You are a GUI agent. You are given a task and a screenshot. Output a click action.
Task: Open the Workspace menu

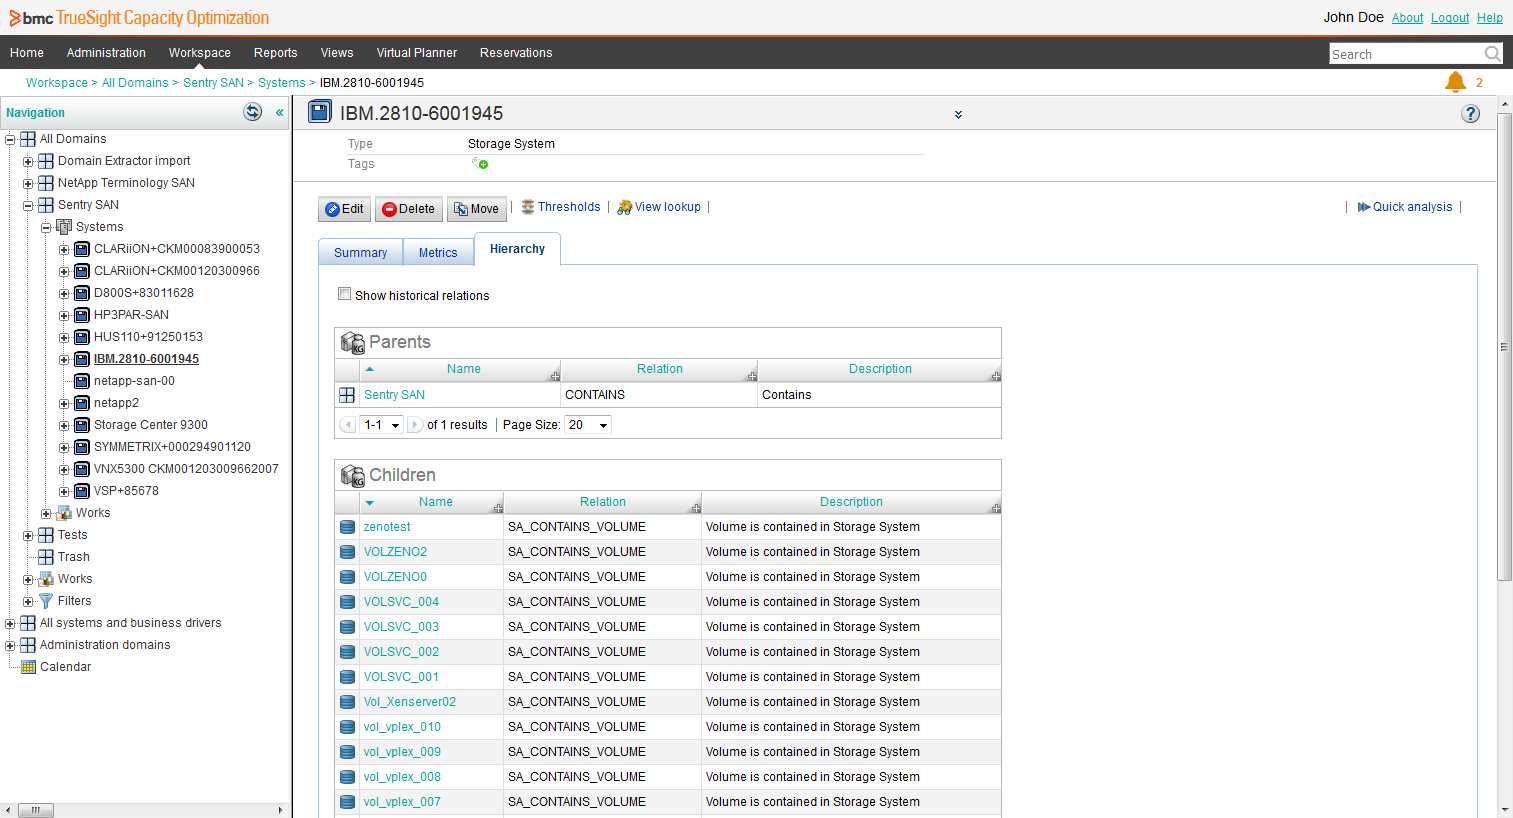[x=199, y=53]
